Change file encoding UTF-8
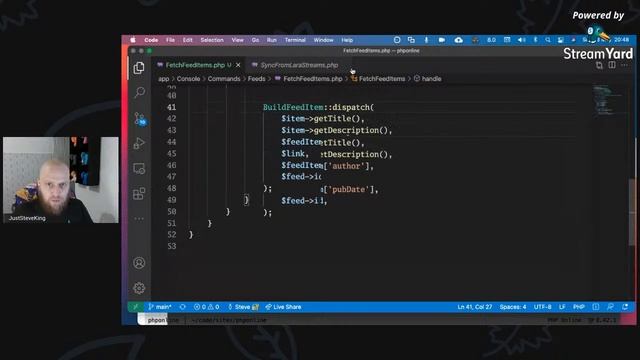This screenshot has width=640, height=360. 542,307
